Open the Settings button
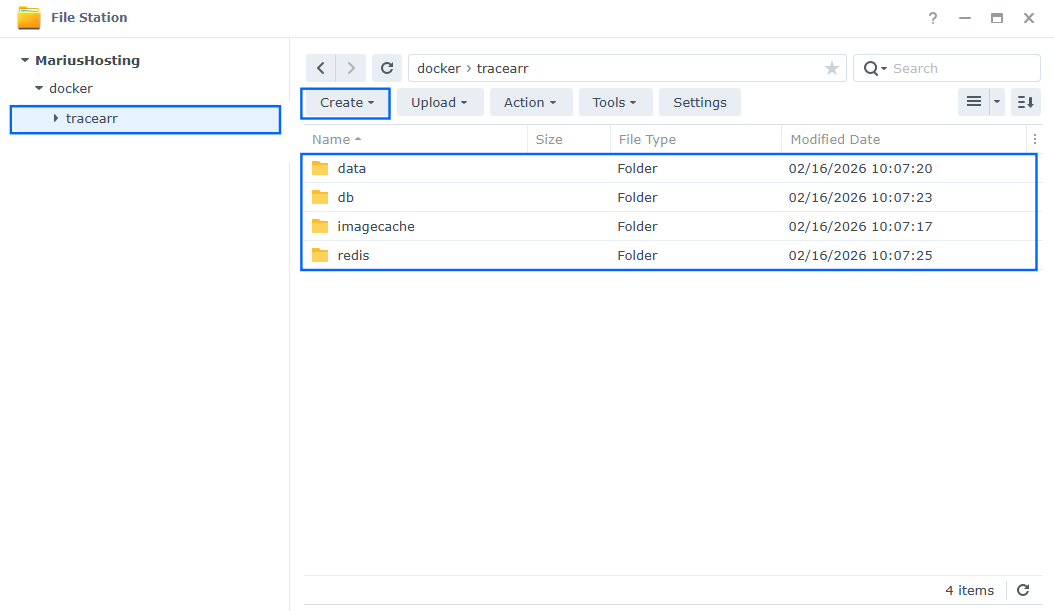1054x611 pixels. 699,101
